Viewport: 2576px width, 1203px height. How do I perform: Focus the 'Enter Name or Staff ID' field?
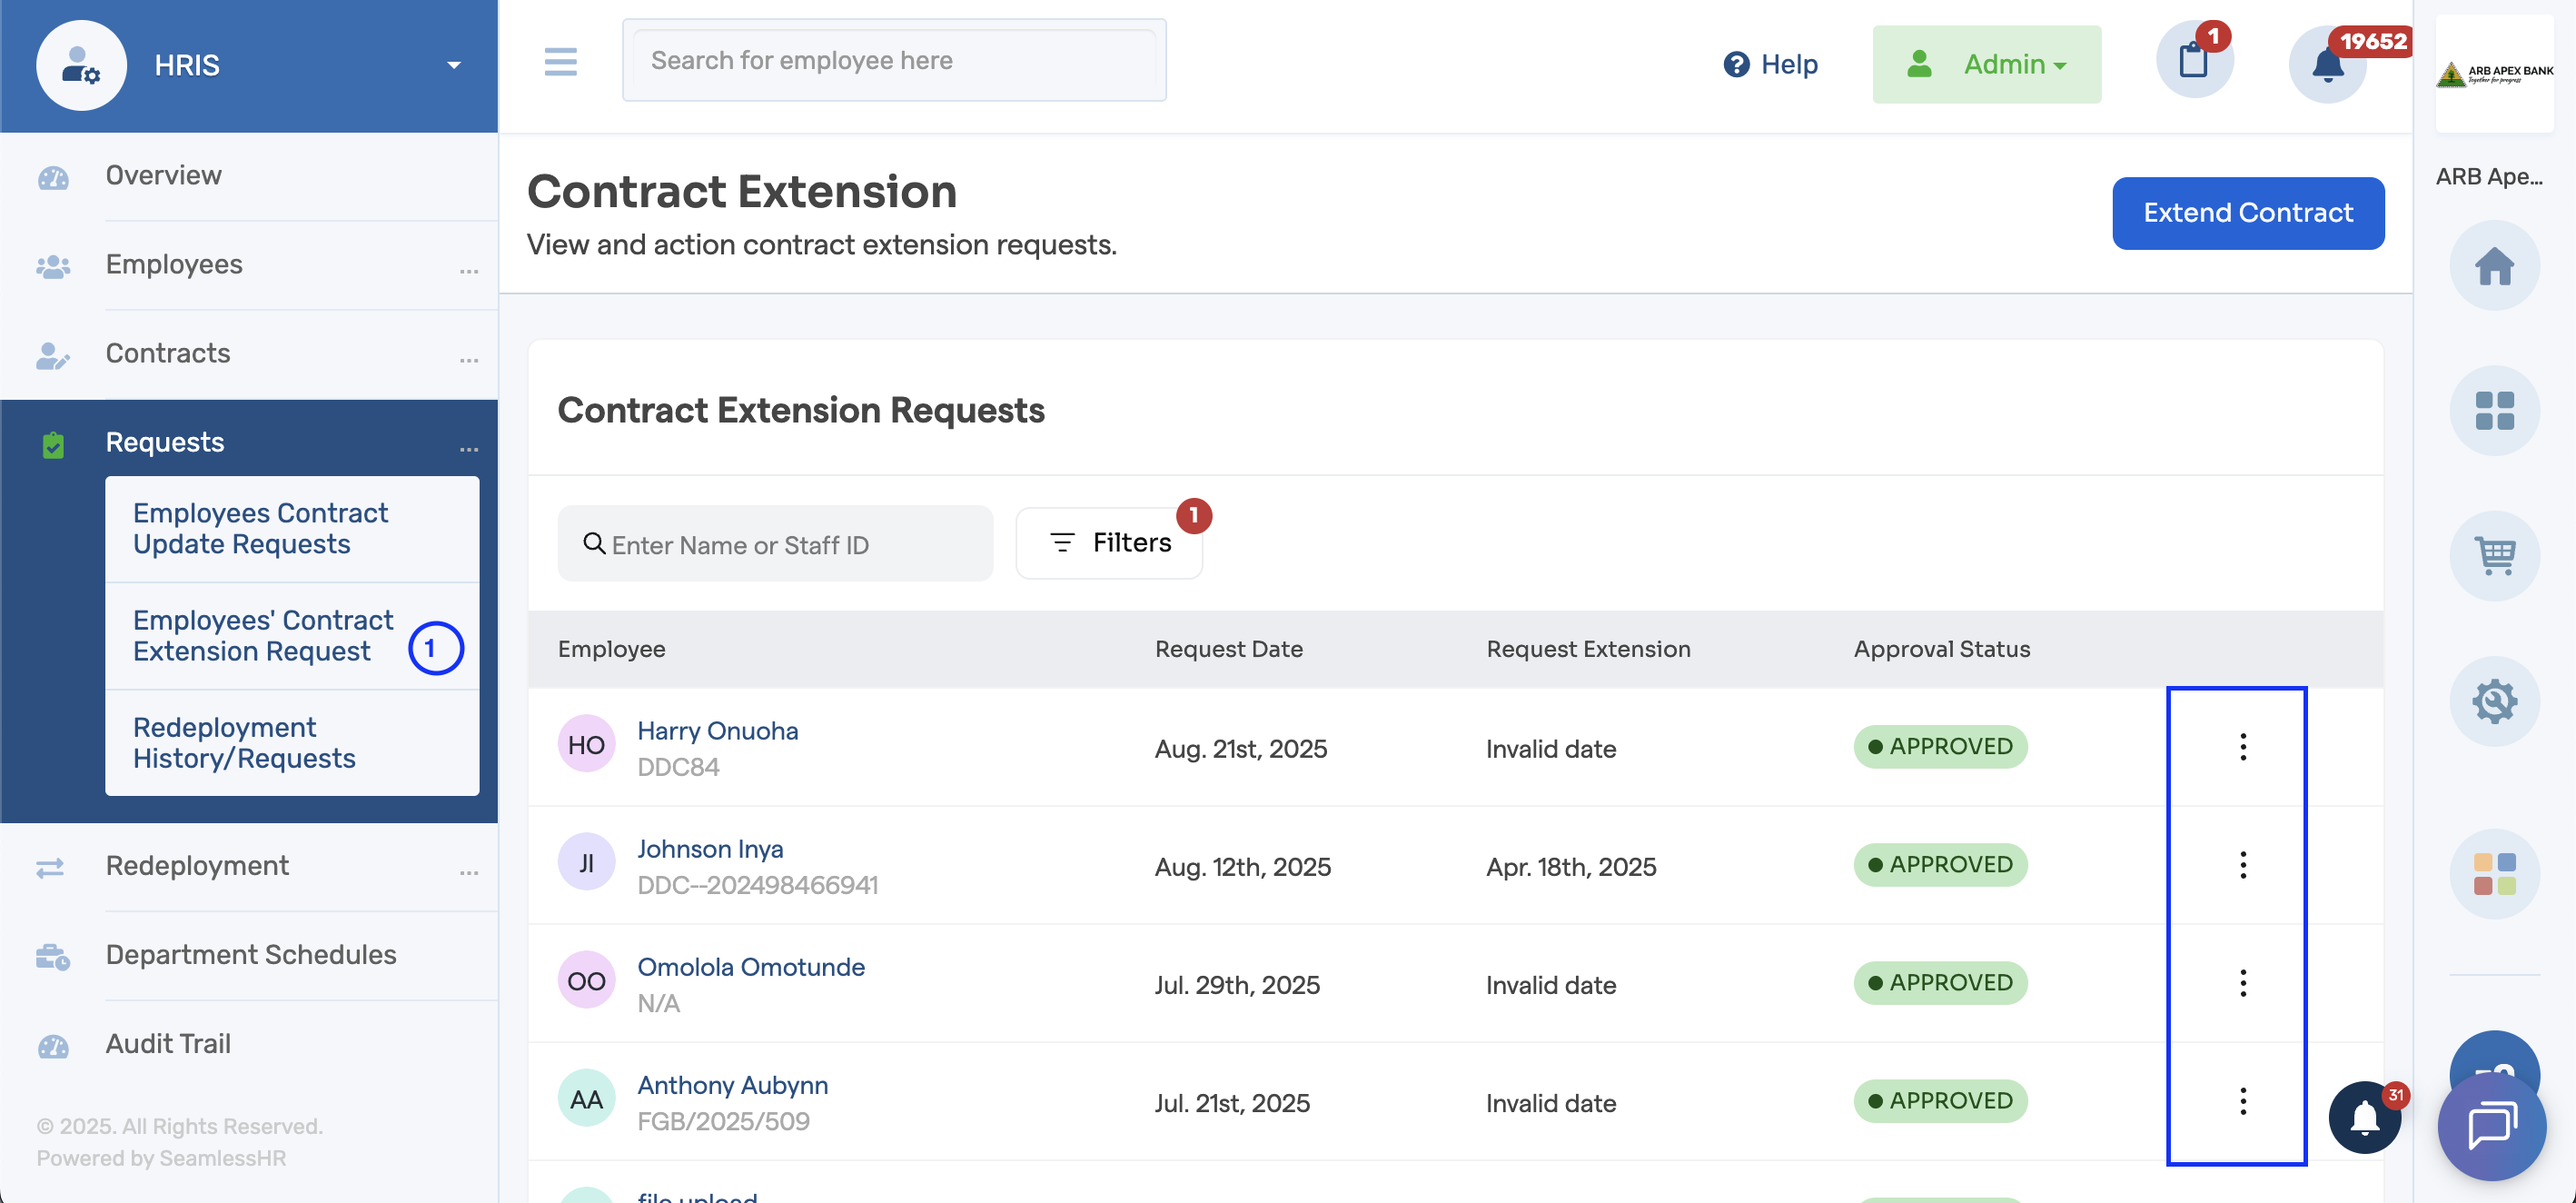(775, 544)
